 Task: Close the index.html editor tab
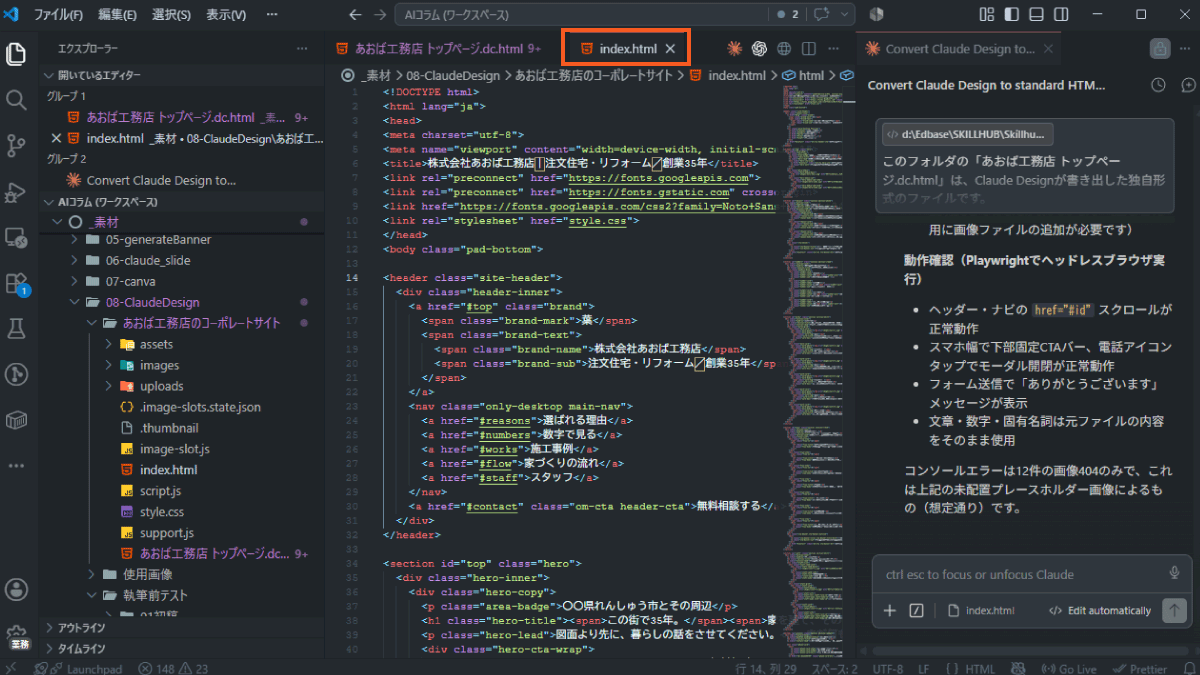pyautogui.click(x=670, y=48)
